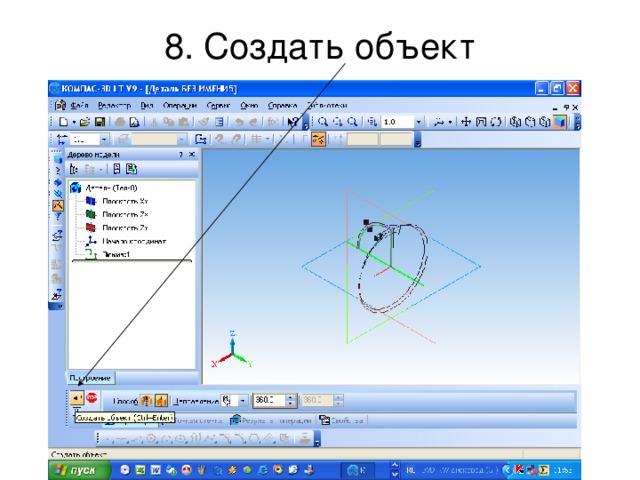Viewport: 640px width, 480px height.
Task: Open the Редактор menu
Action: click(114, 105)
